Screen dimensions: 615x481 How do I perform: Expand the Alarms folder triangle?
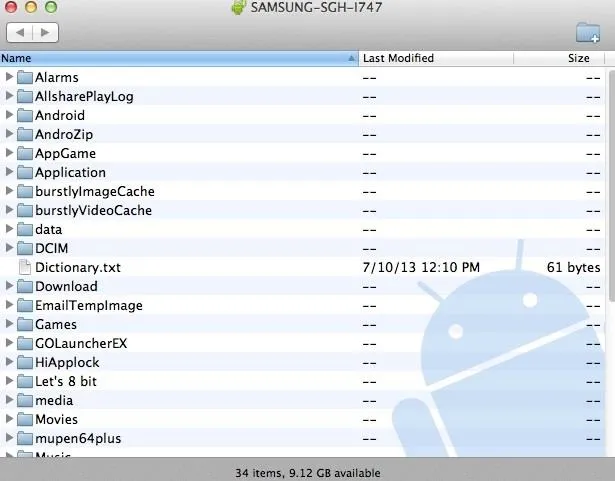(9, 77)
